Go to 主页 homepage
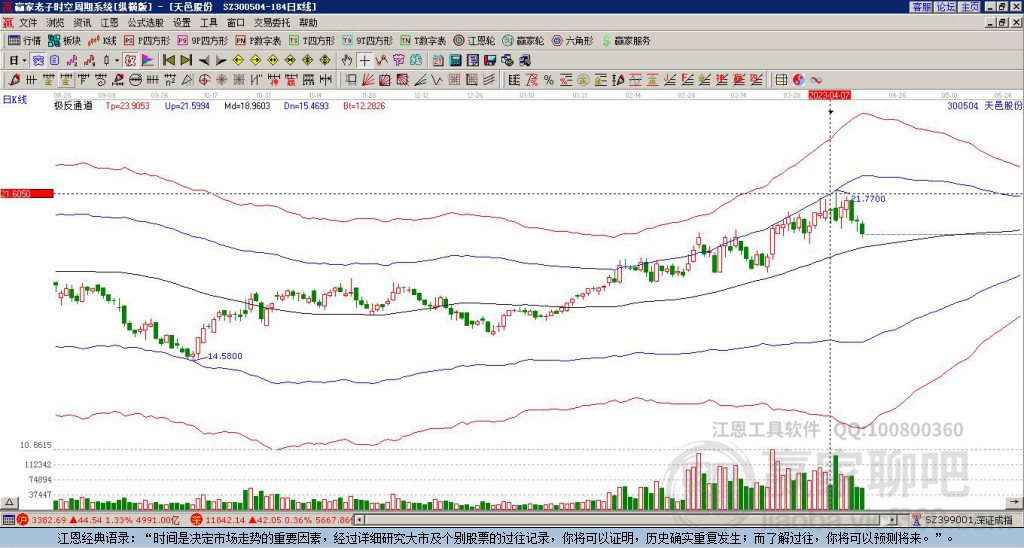This screenshot has width=1024, height=548. click(x=970, y=7)
